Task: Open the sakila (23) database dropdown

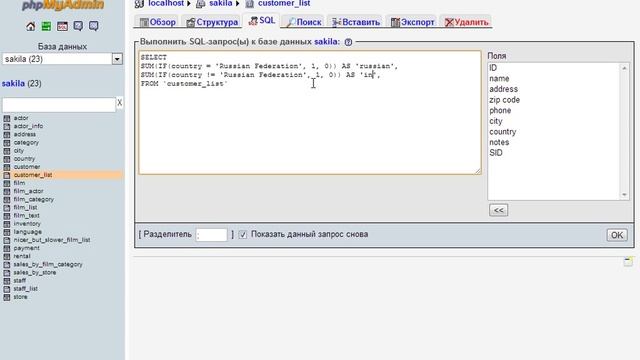Action: pyautogui.click(x=62, y=59)
